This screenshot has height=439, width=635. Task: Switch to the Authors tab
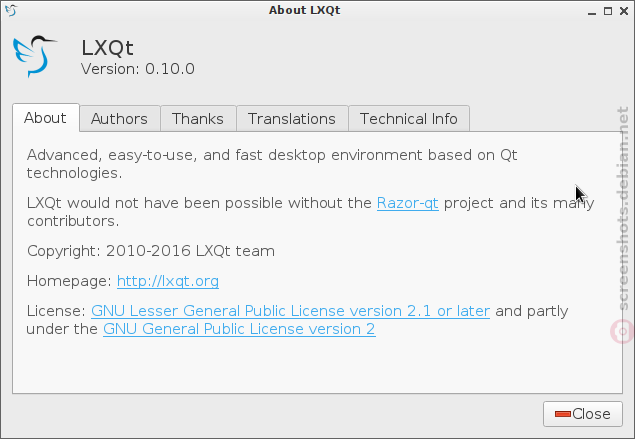coord(119,119)
